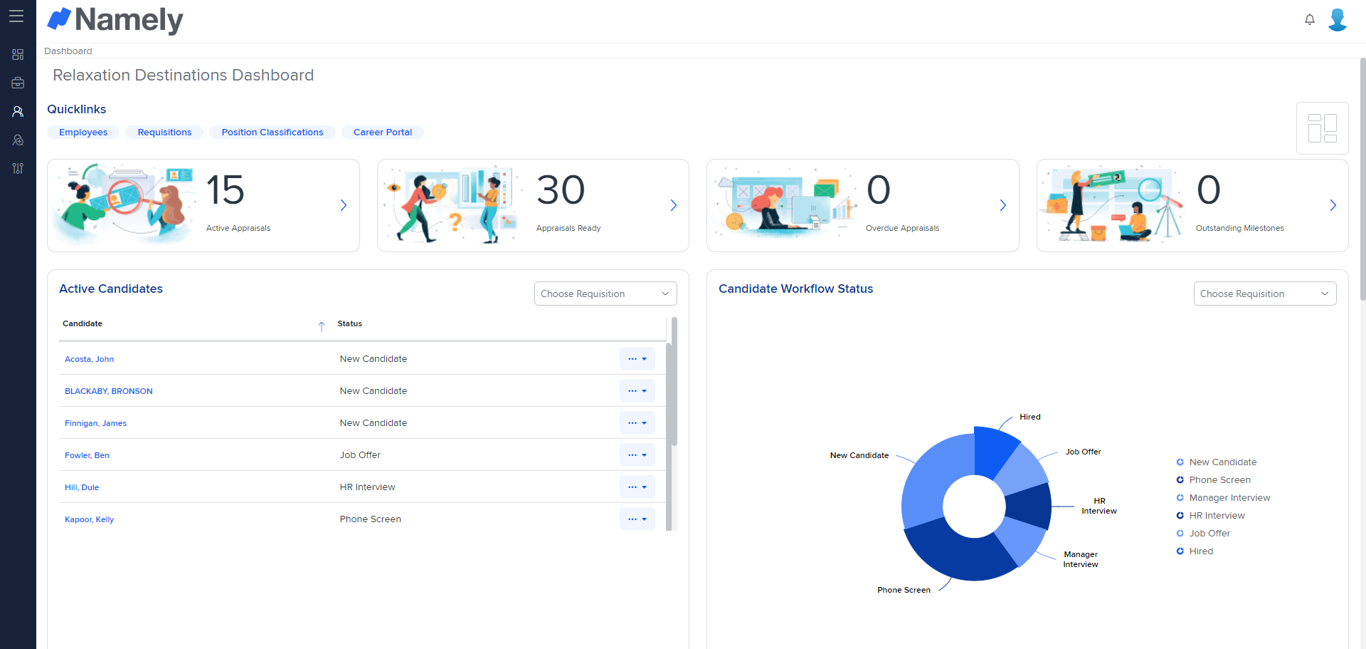Image resolution: width=1366 pixels, height=649 pixels.
Task: Open the Requisitions quicklink
Action: point(164,132)
